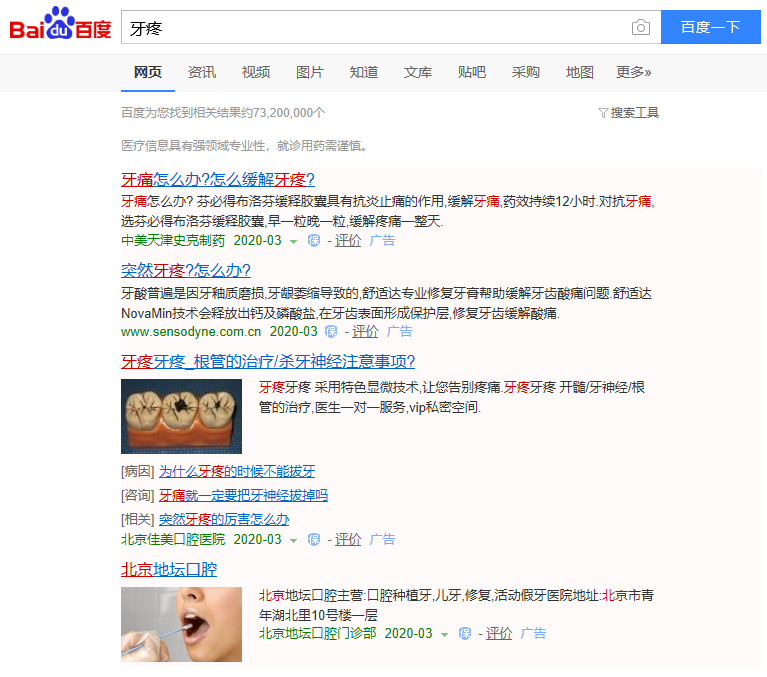This screenshot has height=677, width=767.
Task: Click 评价 in the 北京佳美口腔医院 row
Action: click(x=348, y=540)
